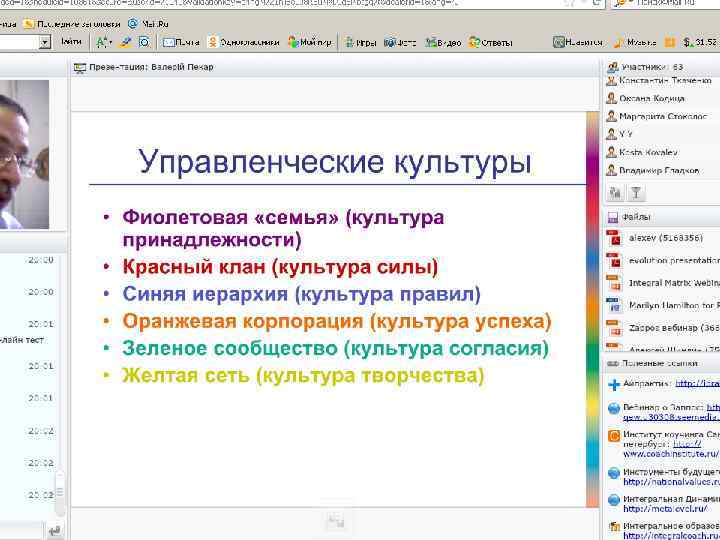The image size is (720, 540).
Task: Open the Игры toolbar item
Action: [361, 43]
